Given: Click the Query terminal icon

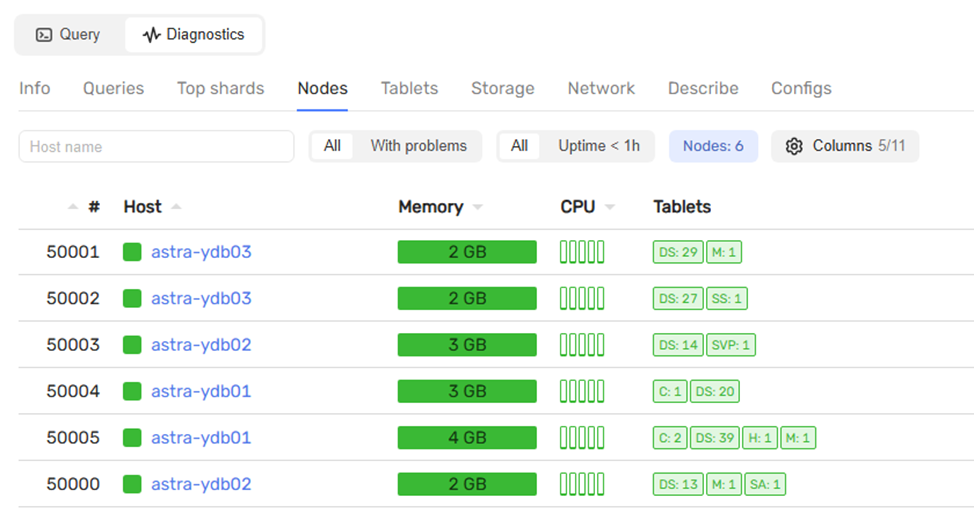Looking at the screenshot, I should click(x=44, y=35).
